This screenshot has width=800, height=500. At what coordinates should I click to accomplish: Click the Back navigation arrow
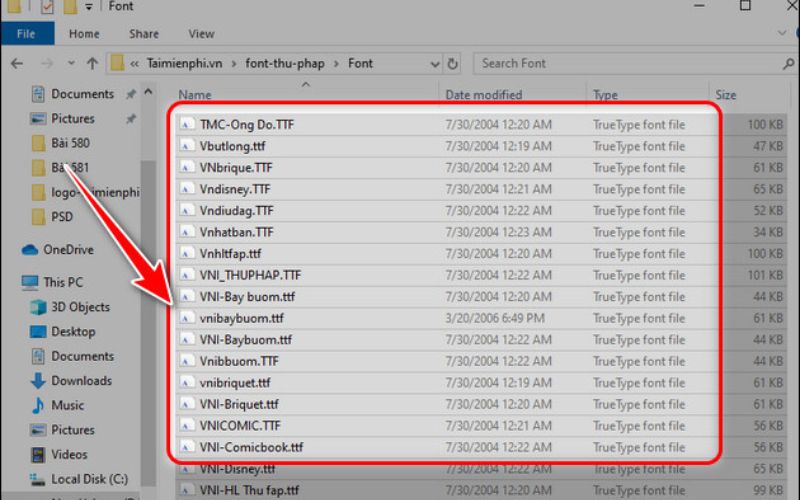tap(17, 64)
